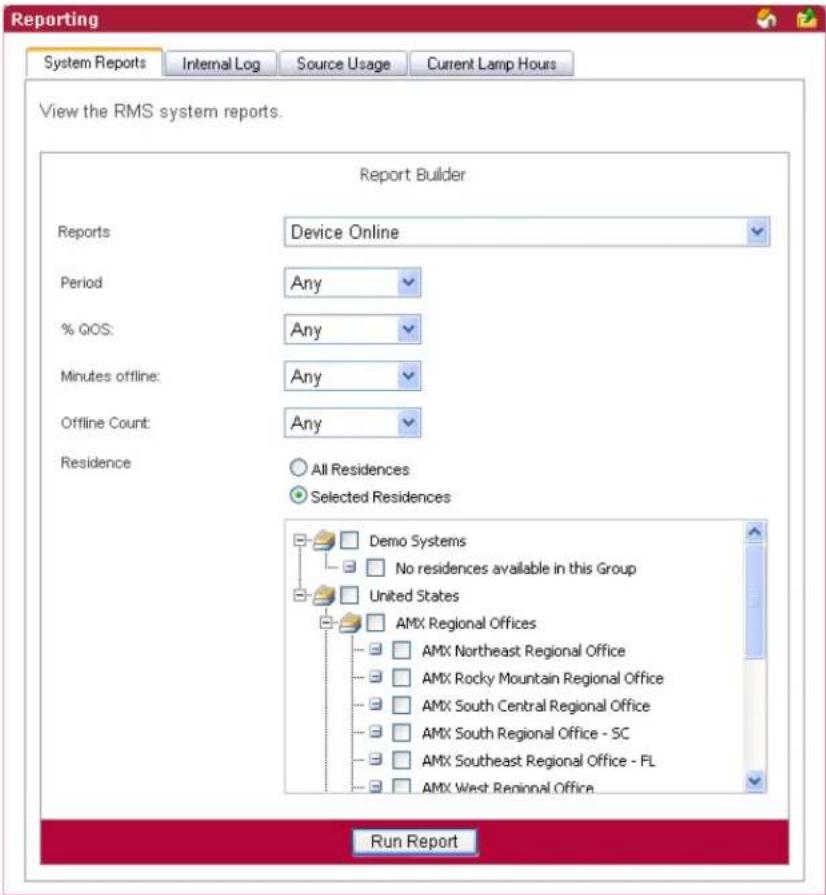Check the No residences available in this Group checkbox
Image resolution: width=826 pixels, height=895 pixels.
tap(376, 567)
